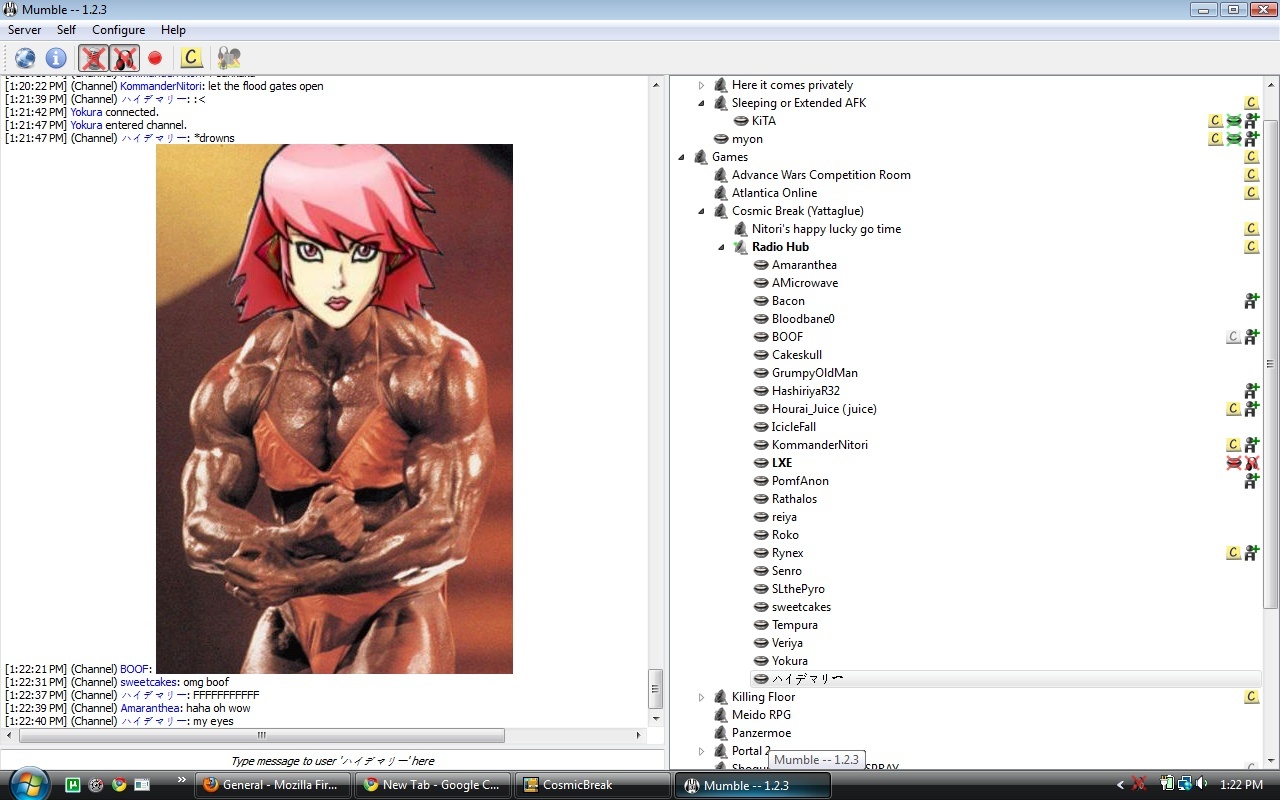The height and width of the screenshot is (800, 1280).
Task: Expand the 'Here it comes privately' channel
Action: click(x=701, y=85)
